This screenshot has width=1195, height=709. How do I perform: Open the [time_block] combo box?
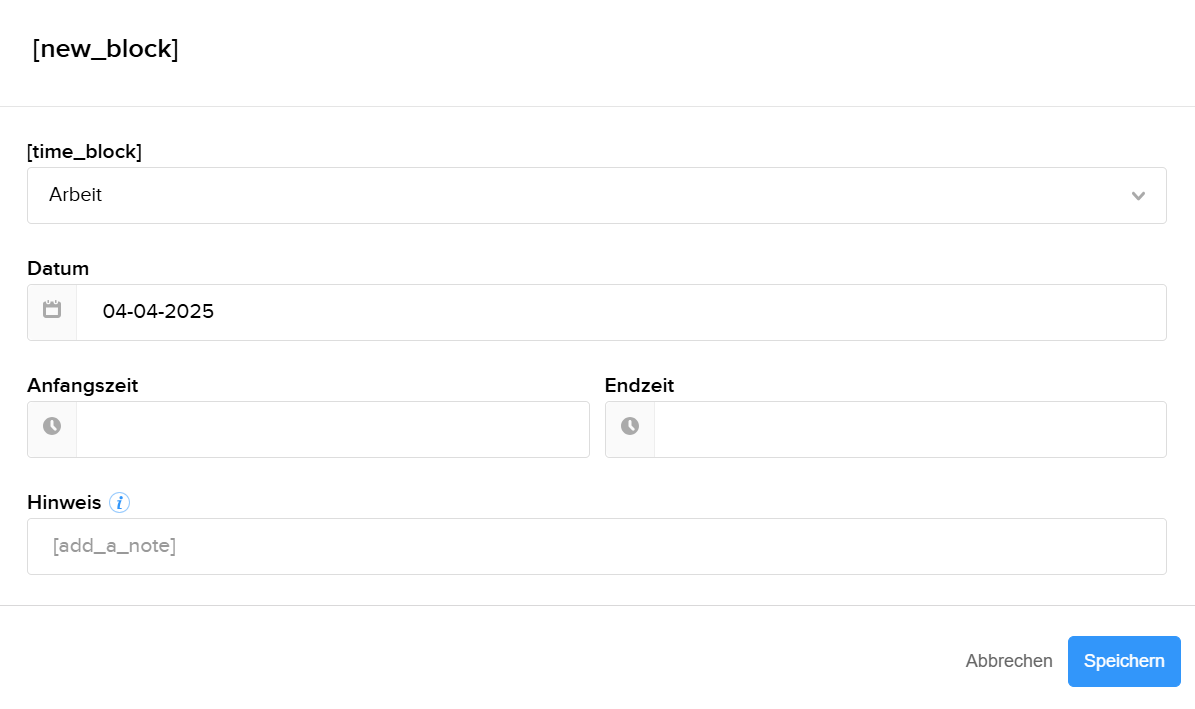(596, 195)
